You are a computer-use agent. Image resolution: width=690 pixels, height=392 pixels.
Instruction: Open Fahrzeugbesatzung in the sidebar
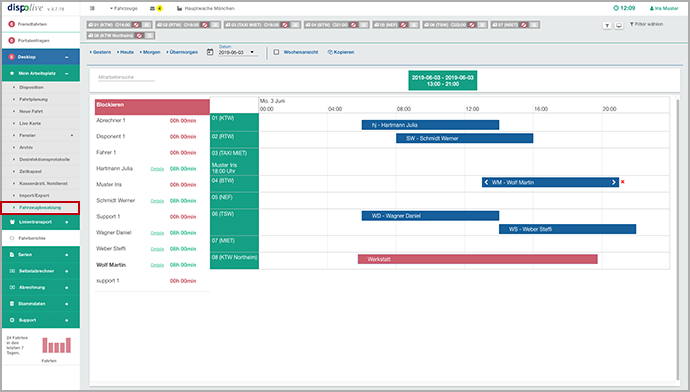(40, 208)
